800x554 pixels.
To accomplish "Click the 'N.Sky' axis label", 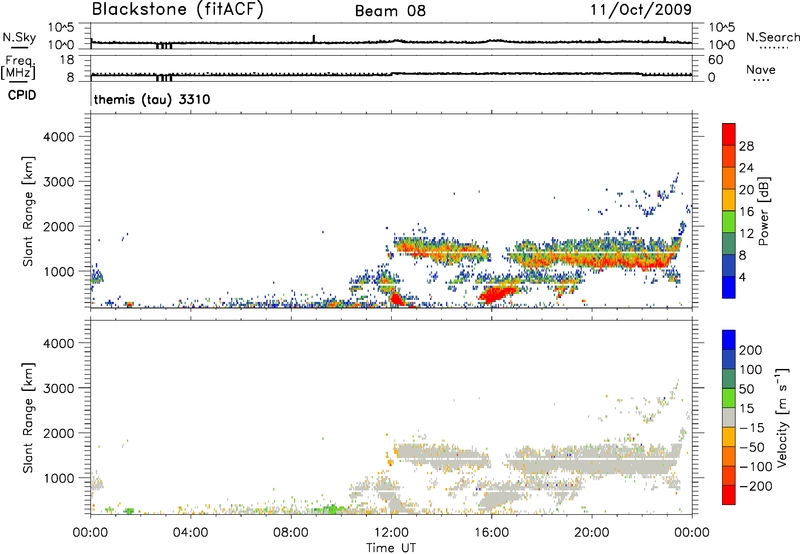I will (x=19, y=37).
